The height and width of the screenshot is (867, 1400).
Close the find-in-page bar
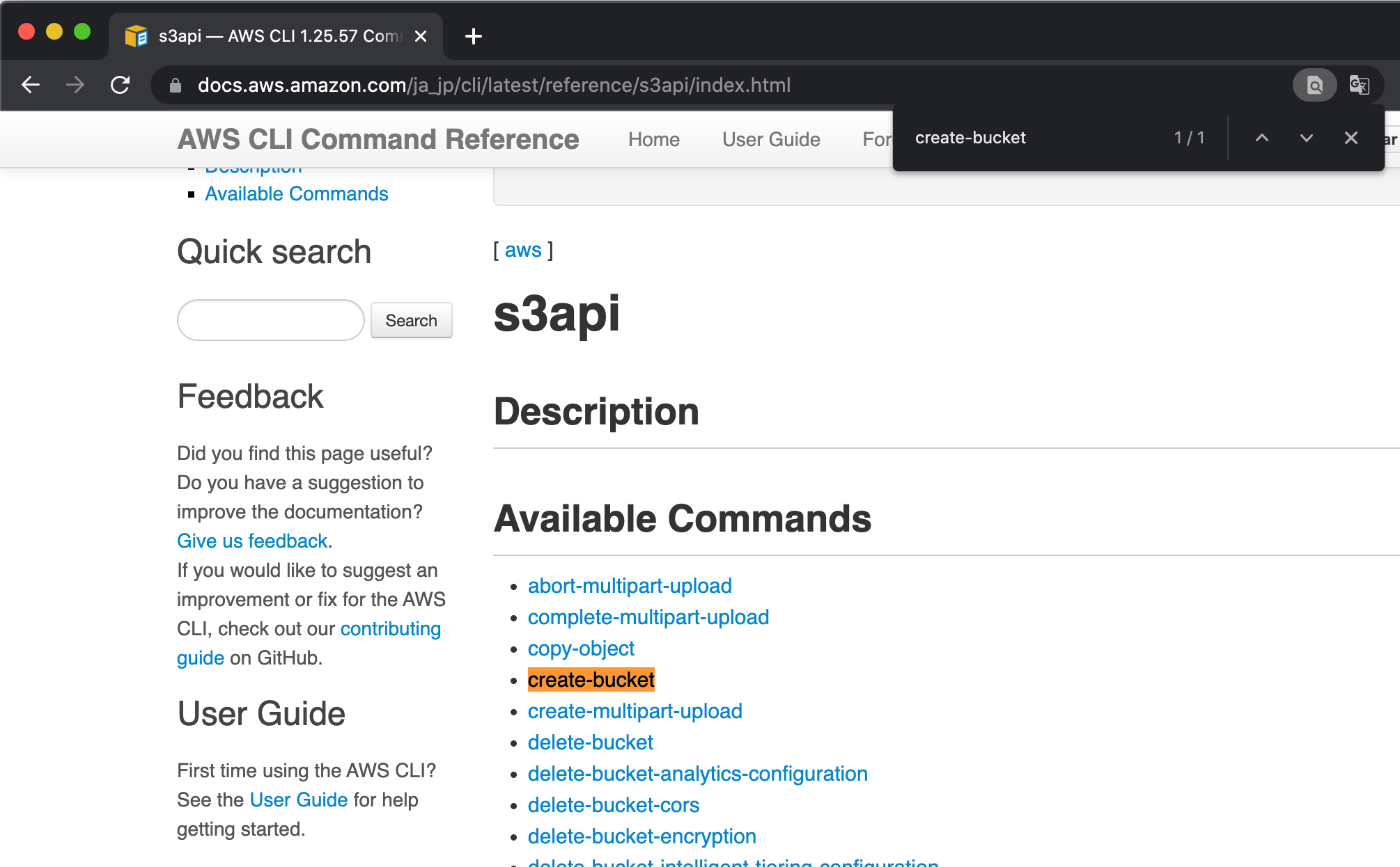click(1351, 137)
